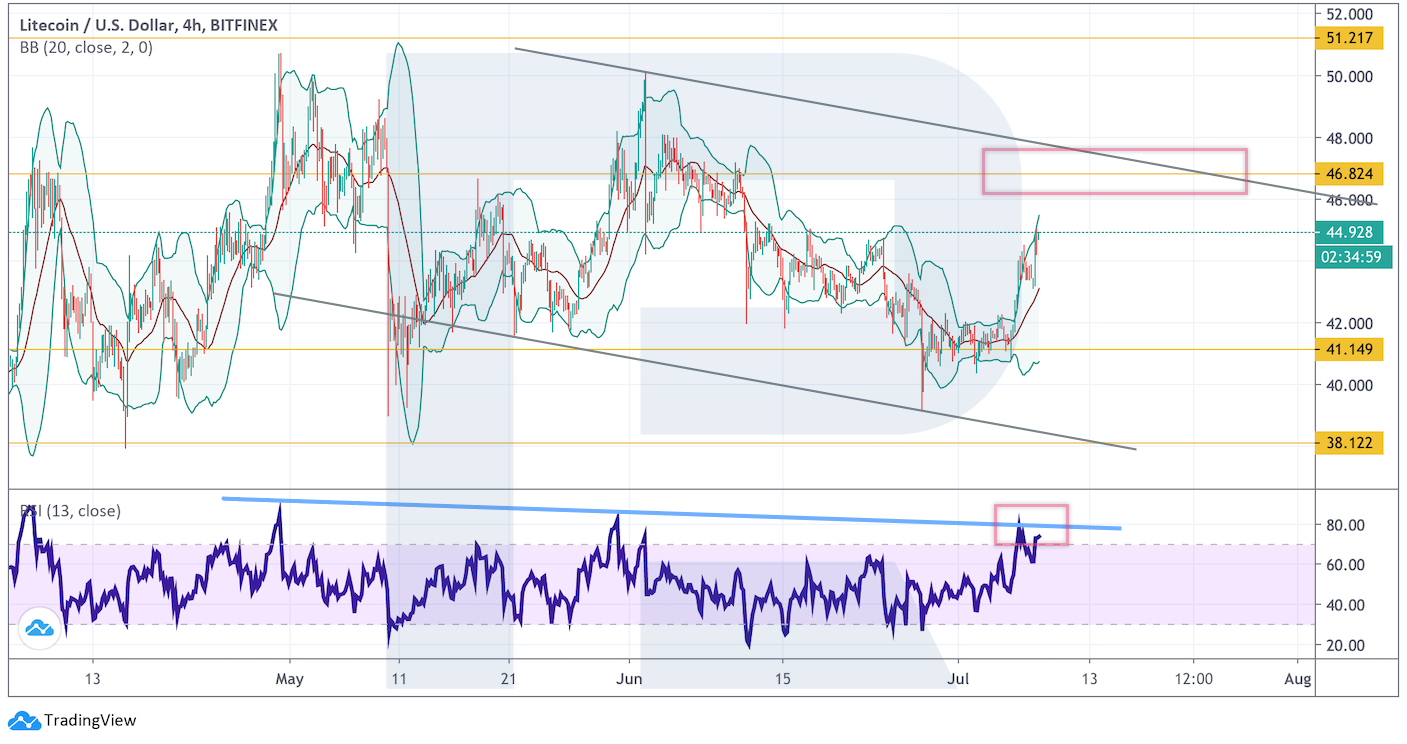Click the yellow 46.824 price label
The height and width of the screenshot is (744, 1407).
pyautogui.click(x=1349, y=174)
